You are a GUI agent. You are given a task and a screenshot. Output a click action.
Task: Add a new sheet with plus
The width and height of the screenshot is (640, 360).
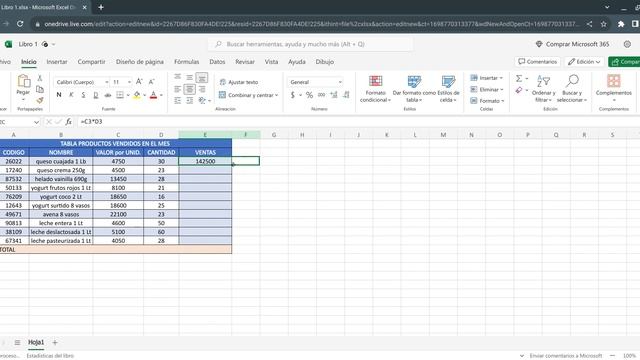[55, 342]
